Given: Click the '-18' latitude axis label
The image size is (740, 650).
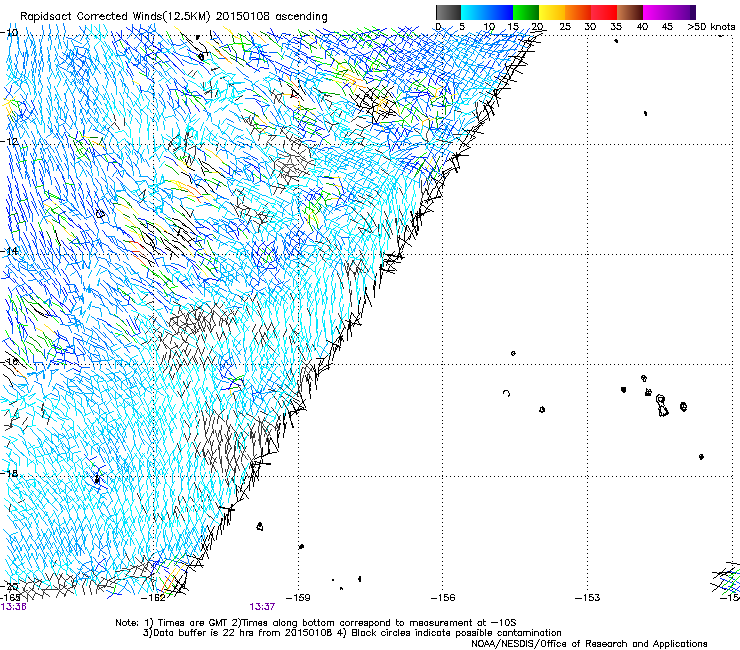Looking at the screenshot, I should click(9, 473).
